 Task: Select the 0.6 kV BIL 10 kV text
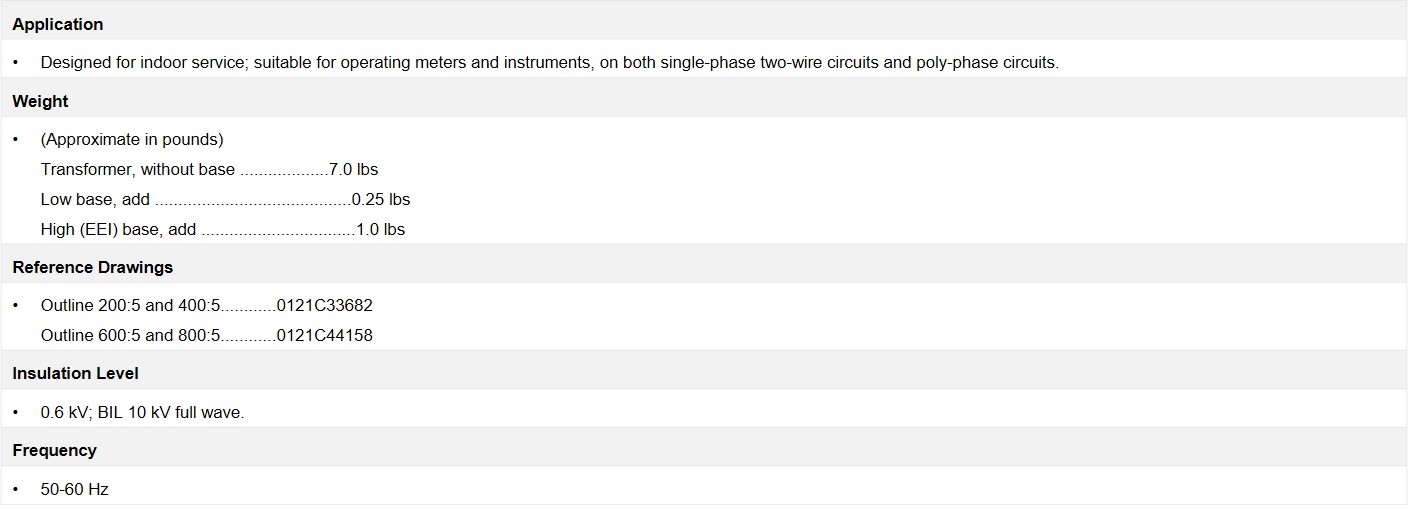[142, 412]
